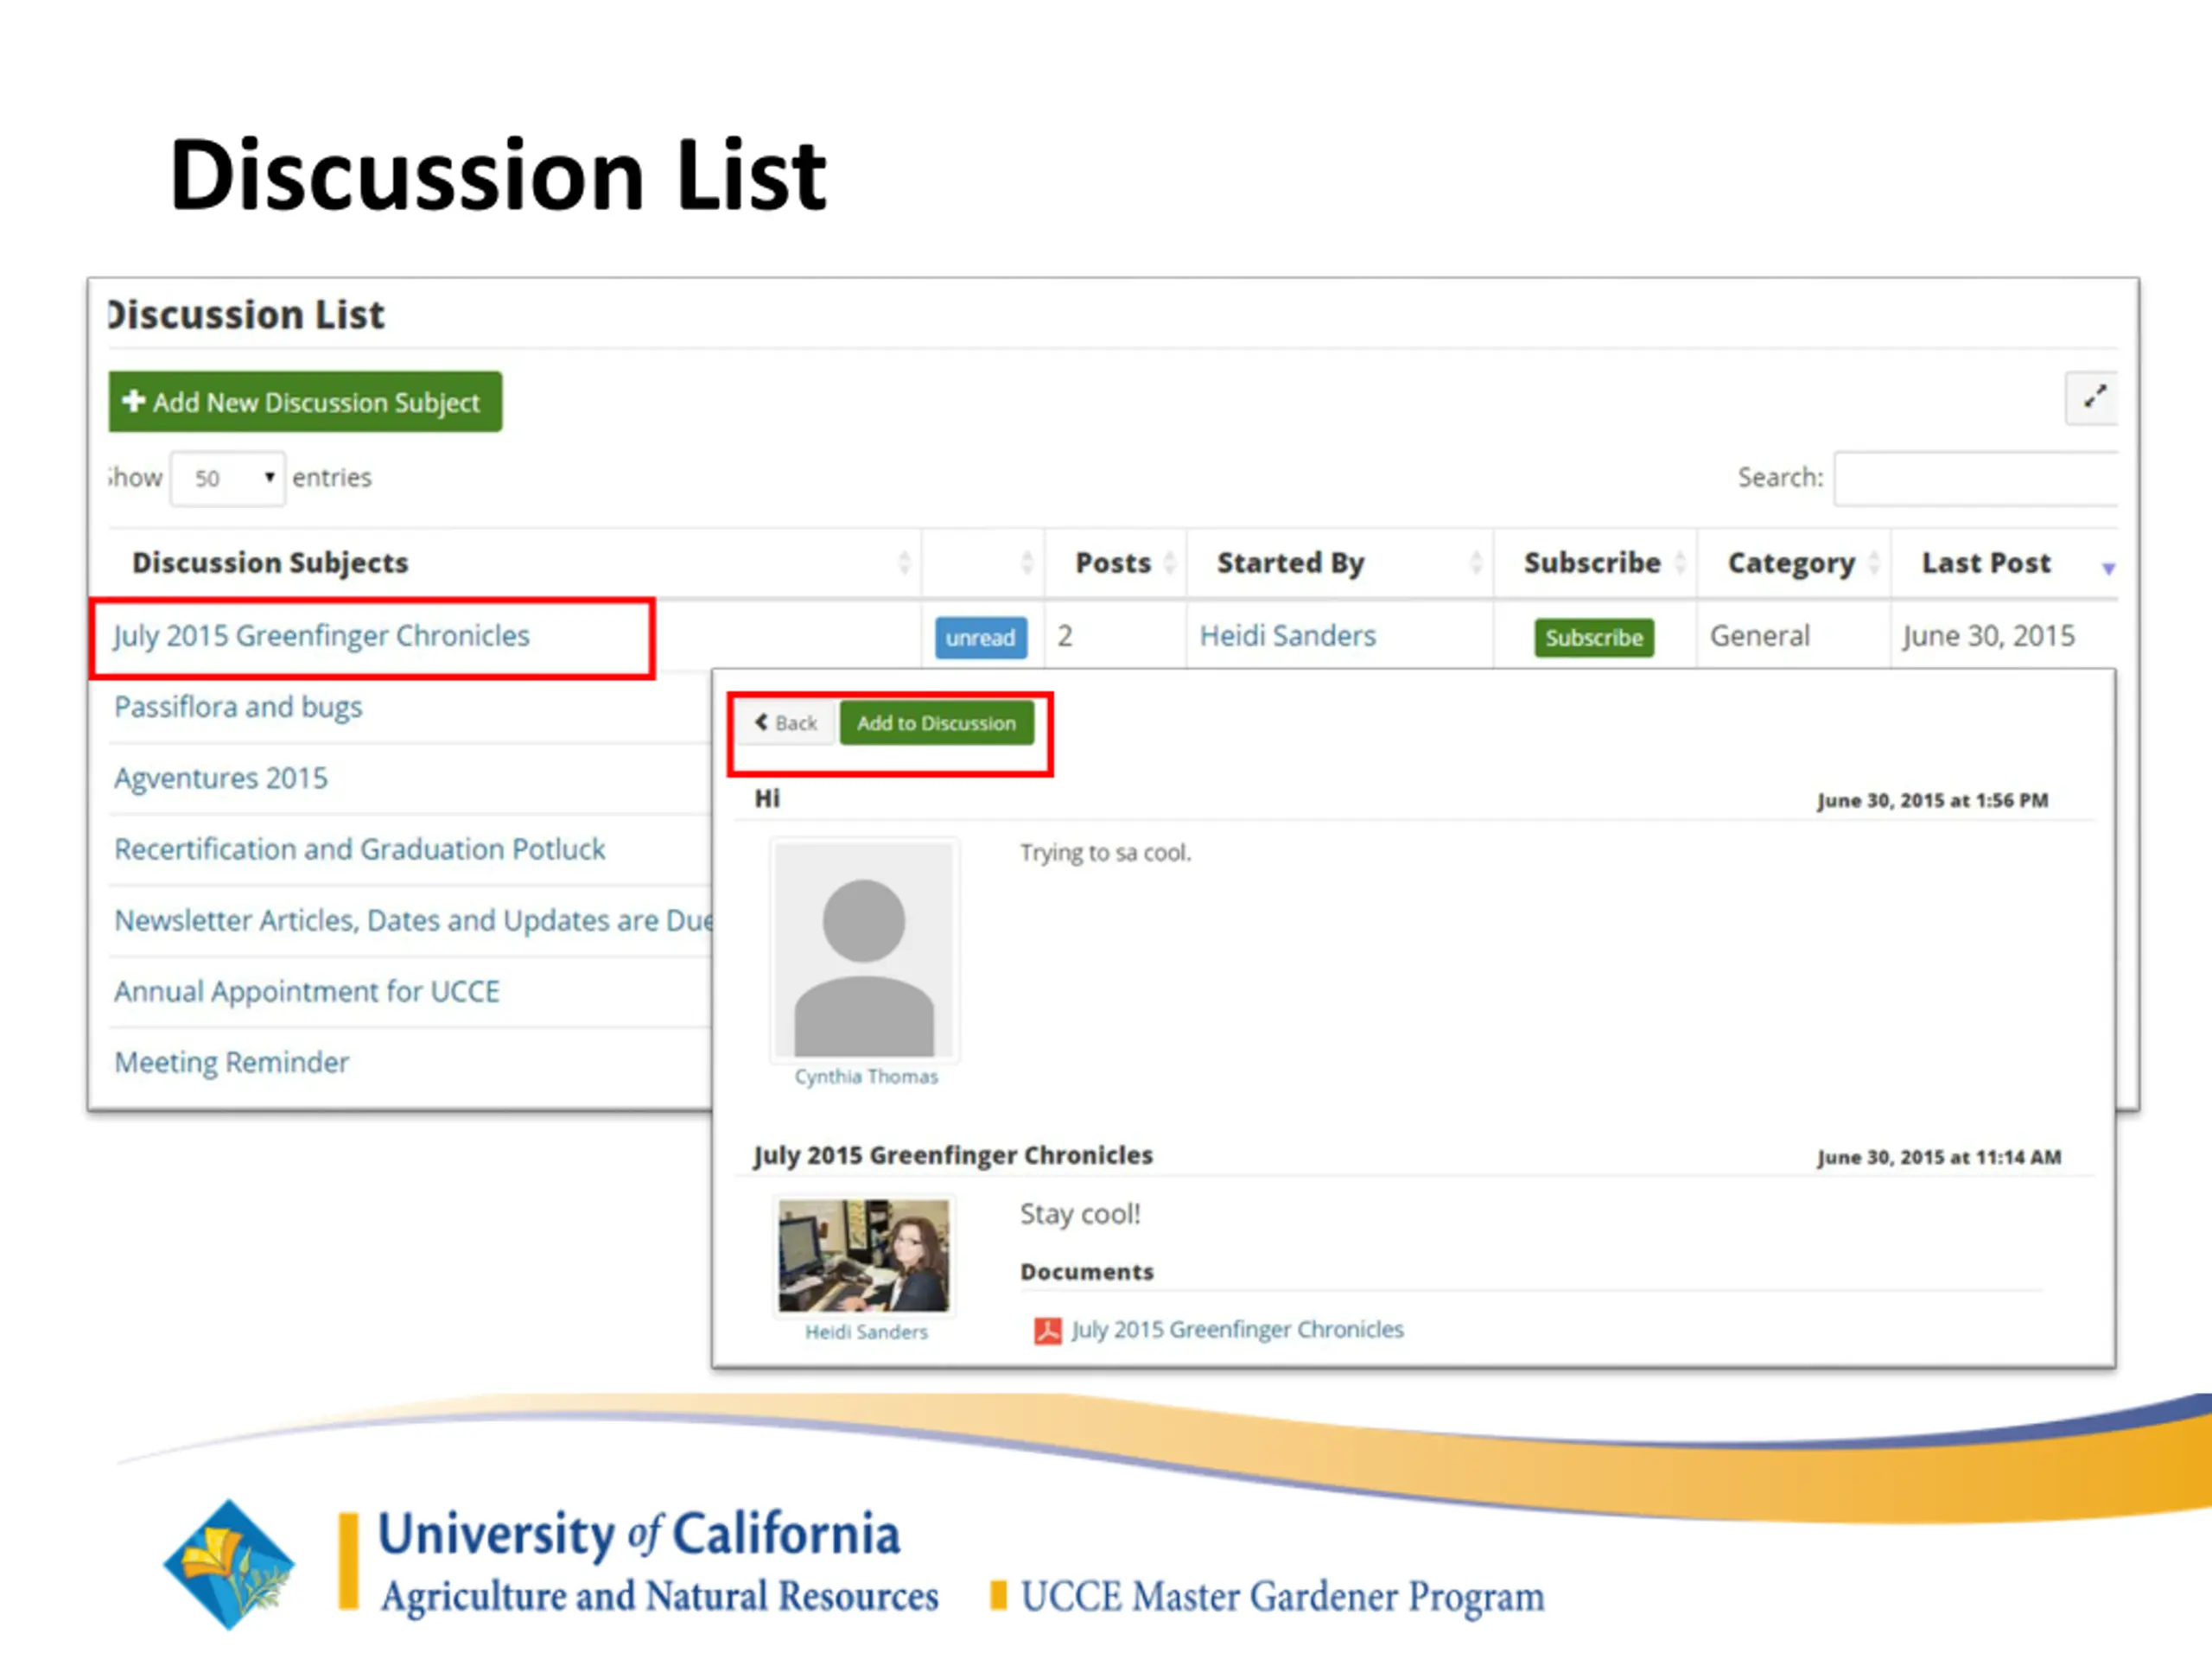Open the show entries dropdown
2212x1659 pixels.
(228, 478)
